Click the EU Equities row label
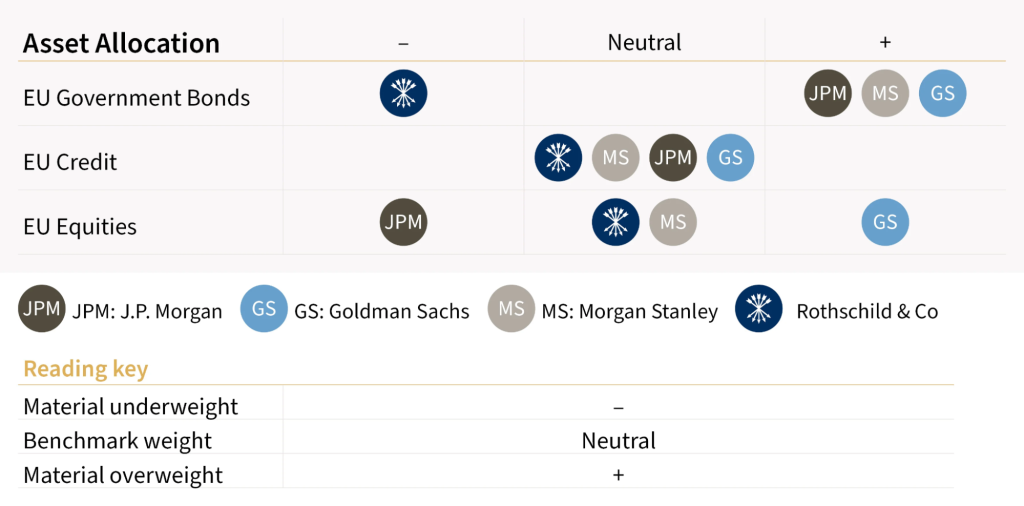 80,226
